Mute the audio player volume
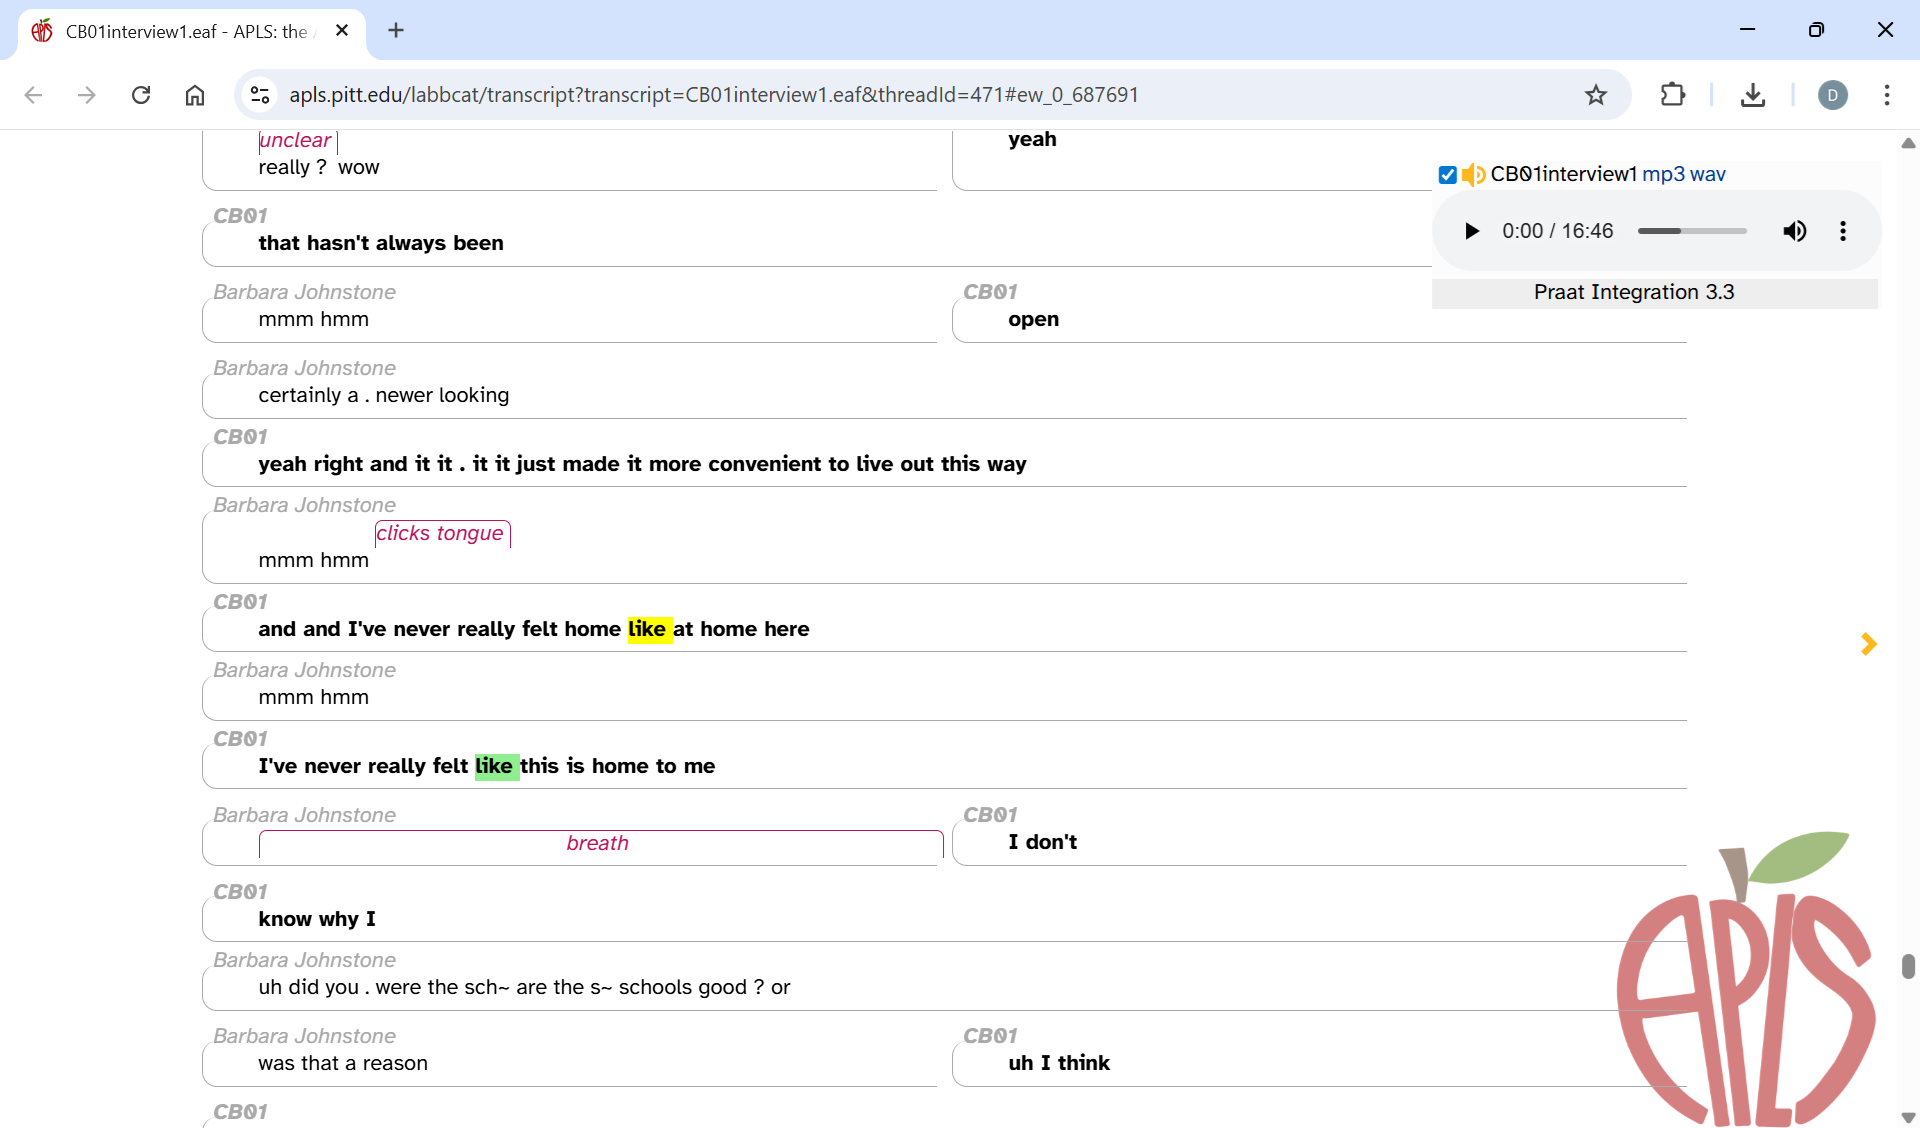 (x=1794, y=231)
